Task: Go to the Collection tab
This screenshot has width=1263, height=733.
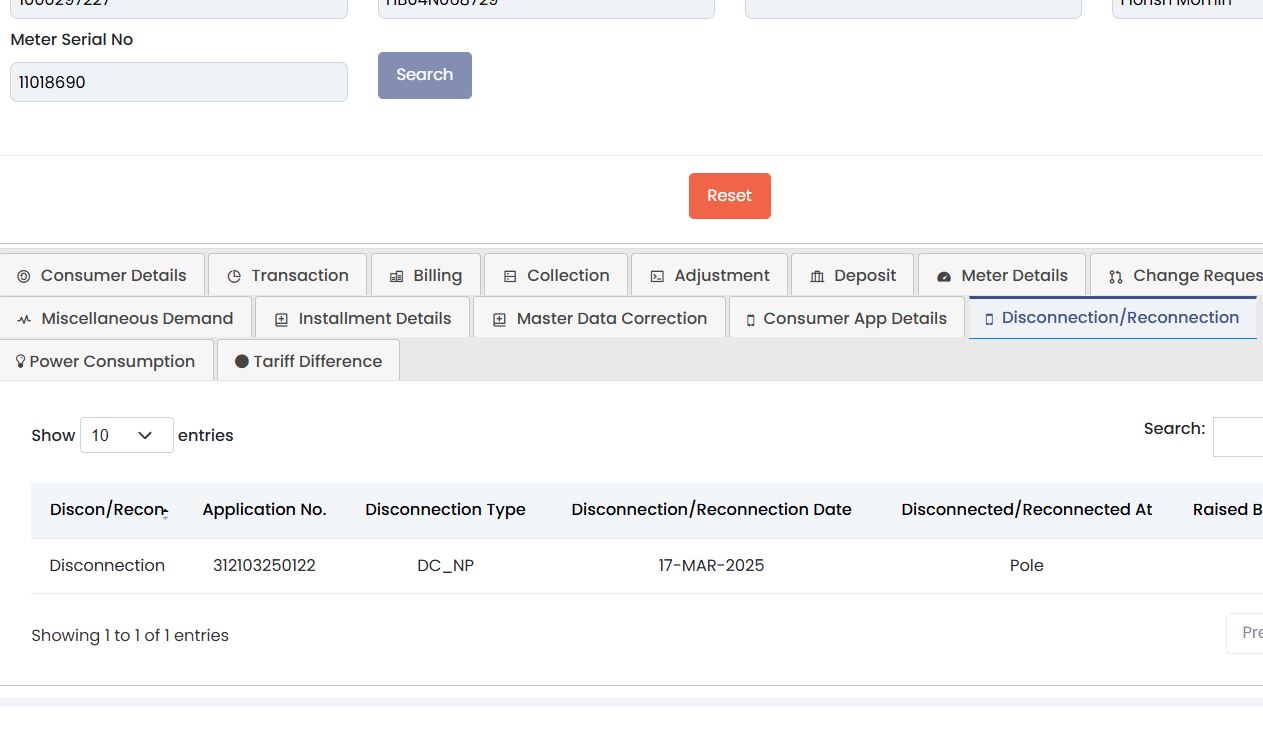Action: point(556,275)
